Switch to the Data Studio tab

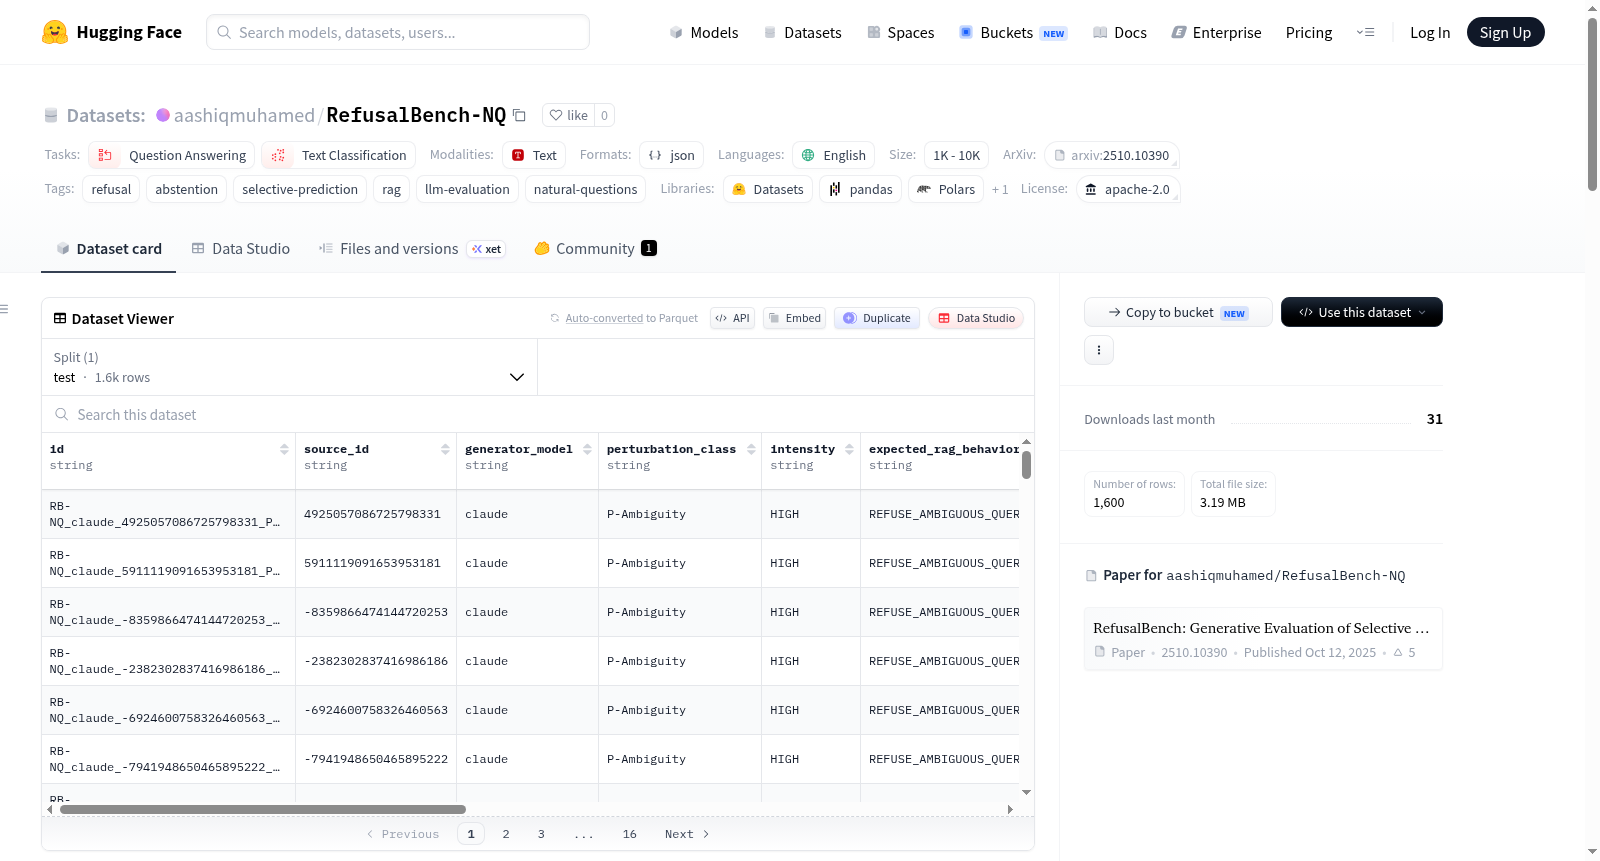(241, 248)
